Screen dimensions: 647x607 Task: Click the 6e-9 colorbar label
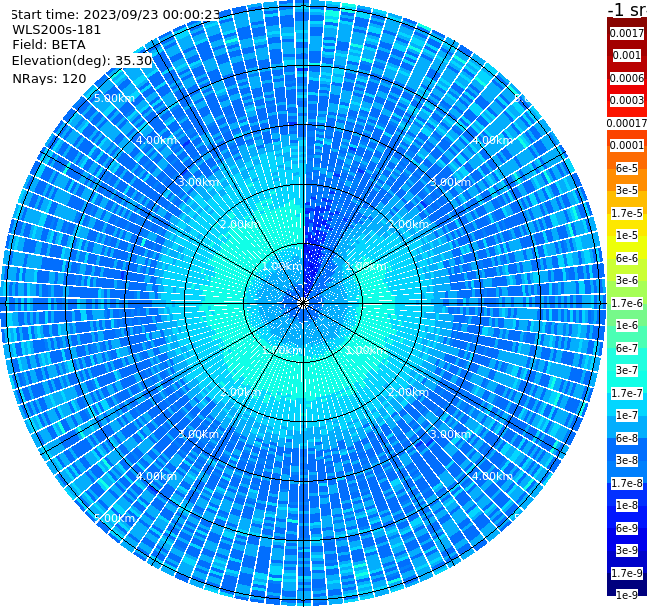tap(627, 528)
